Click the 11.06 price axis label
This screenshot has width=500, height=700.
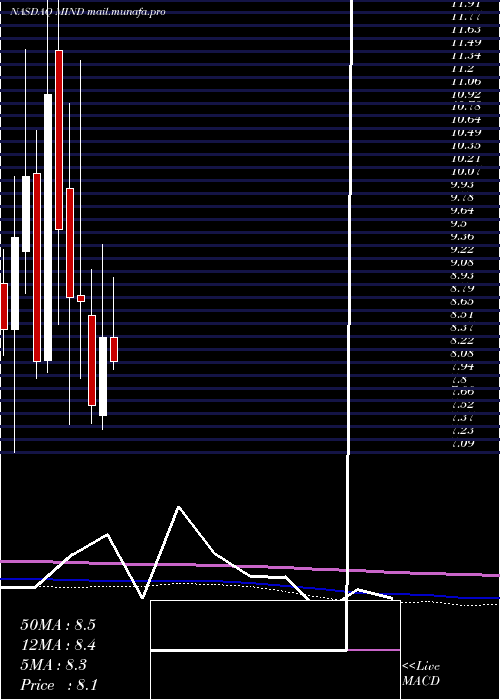466,81
